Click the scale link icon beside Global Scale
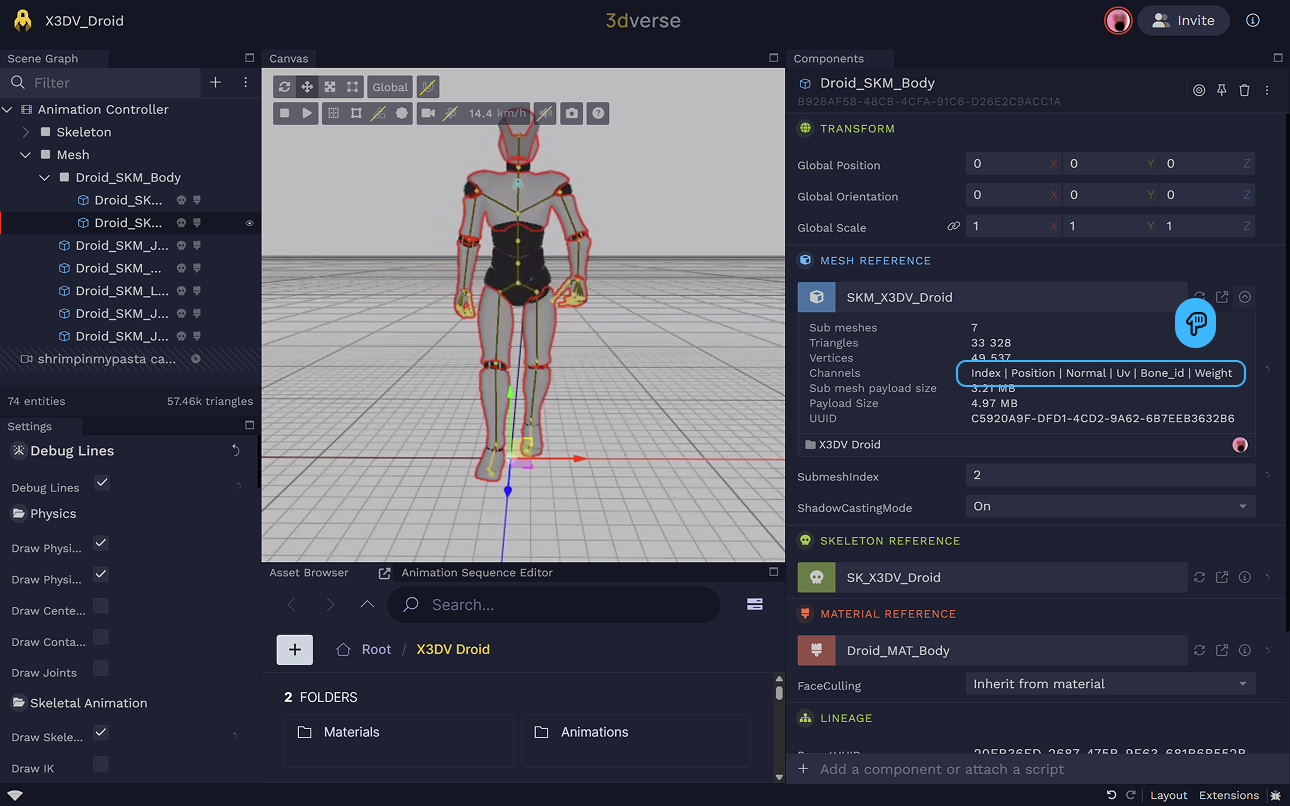The image size is (1290, 806). 953,227
